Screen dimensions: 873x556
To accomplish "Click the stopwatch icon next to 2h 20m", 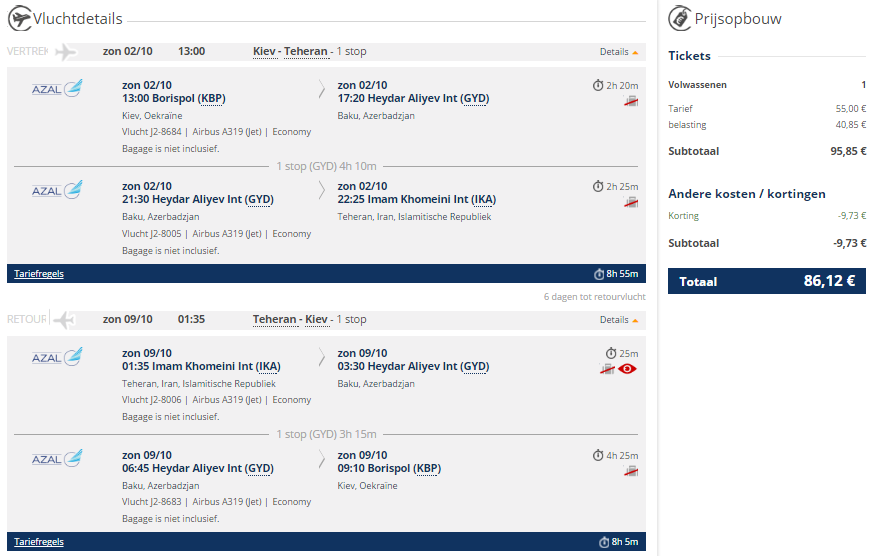I will 598,85.
